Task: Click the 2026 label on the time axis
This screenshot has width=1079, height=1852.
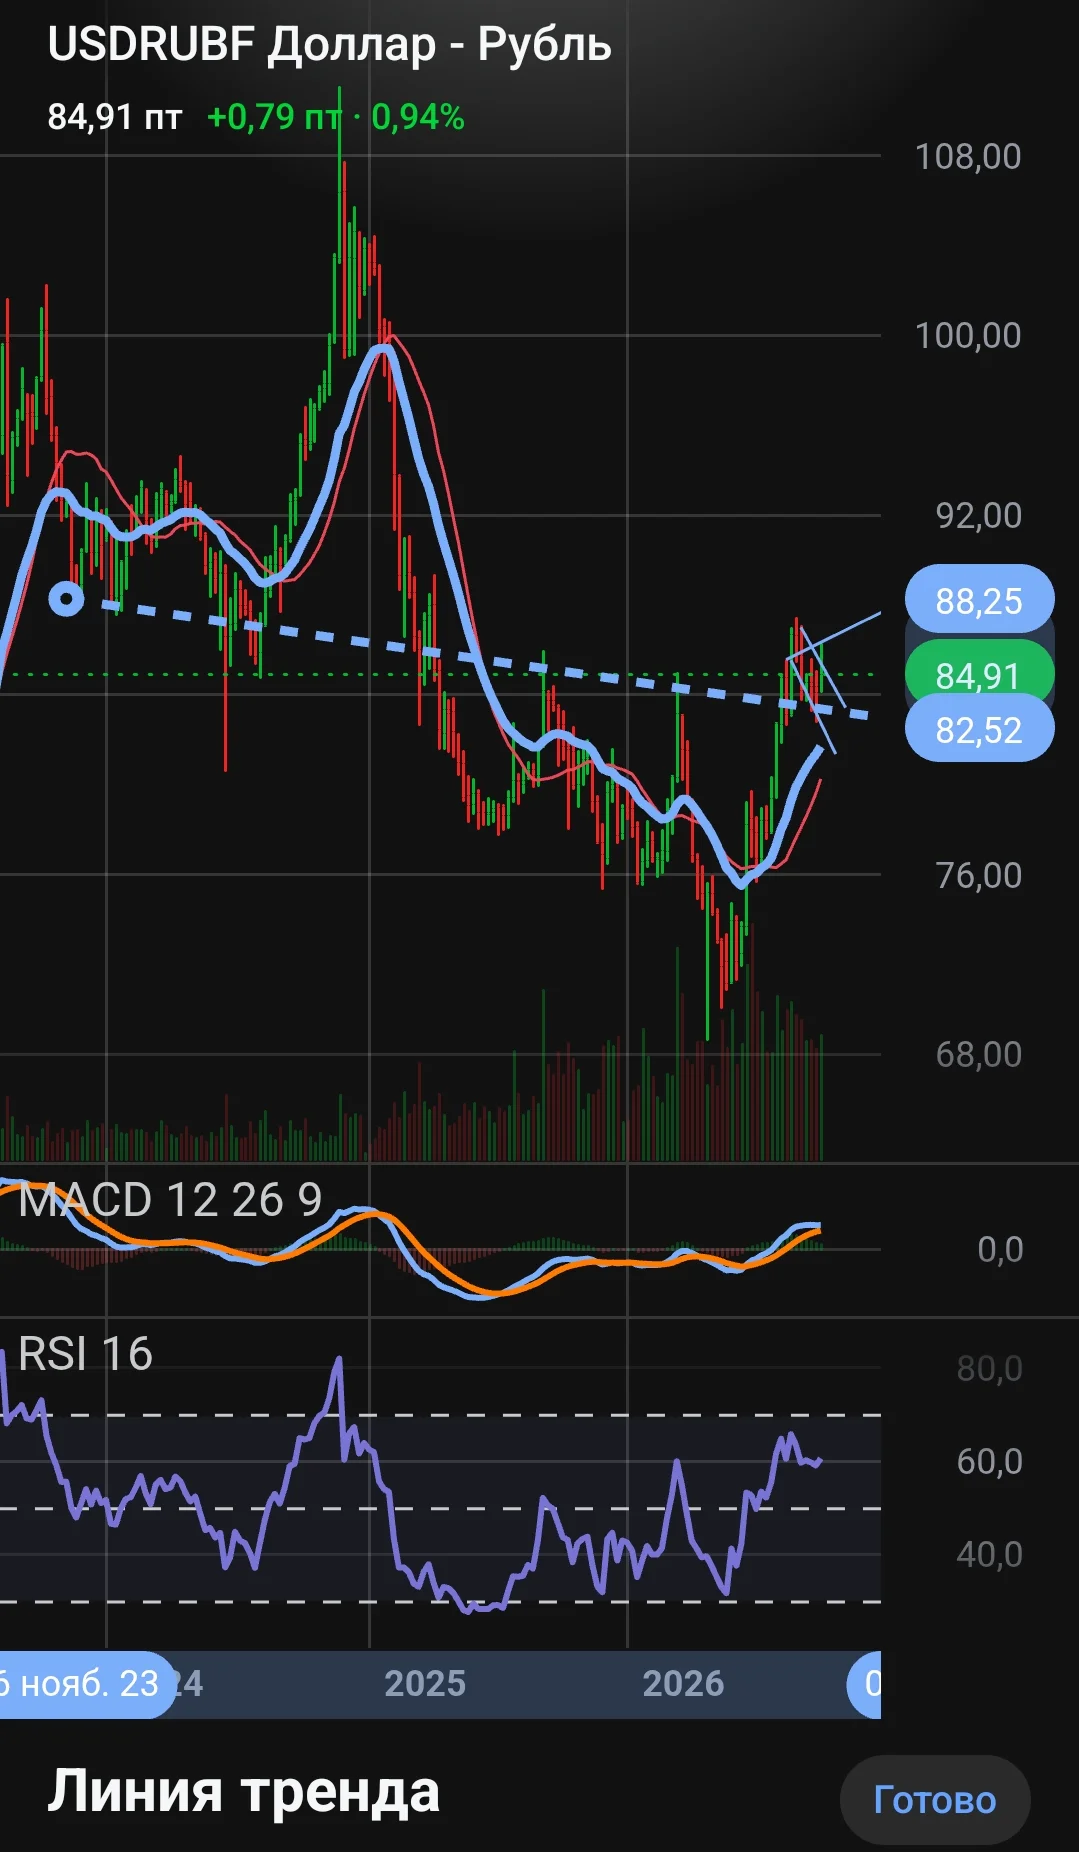Action: coord(683,1683)
